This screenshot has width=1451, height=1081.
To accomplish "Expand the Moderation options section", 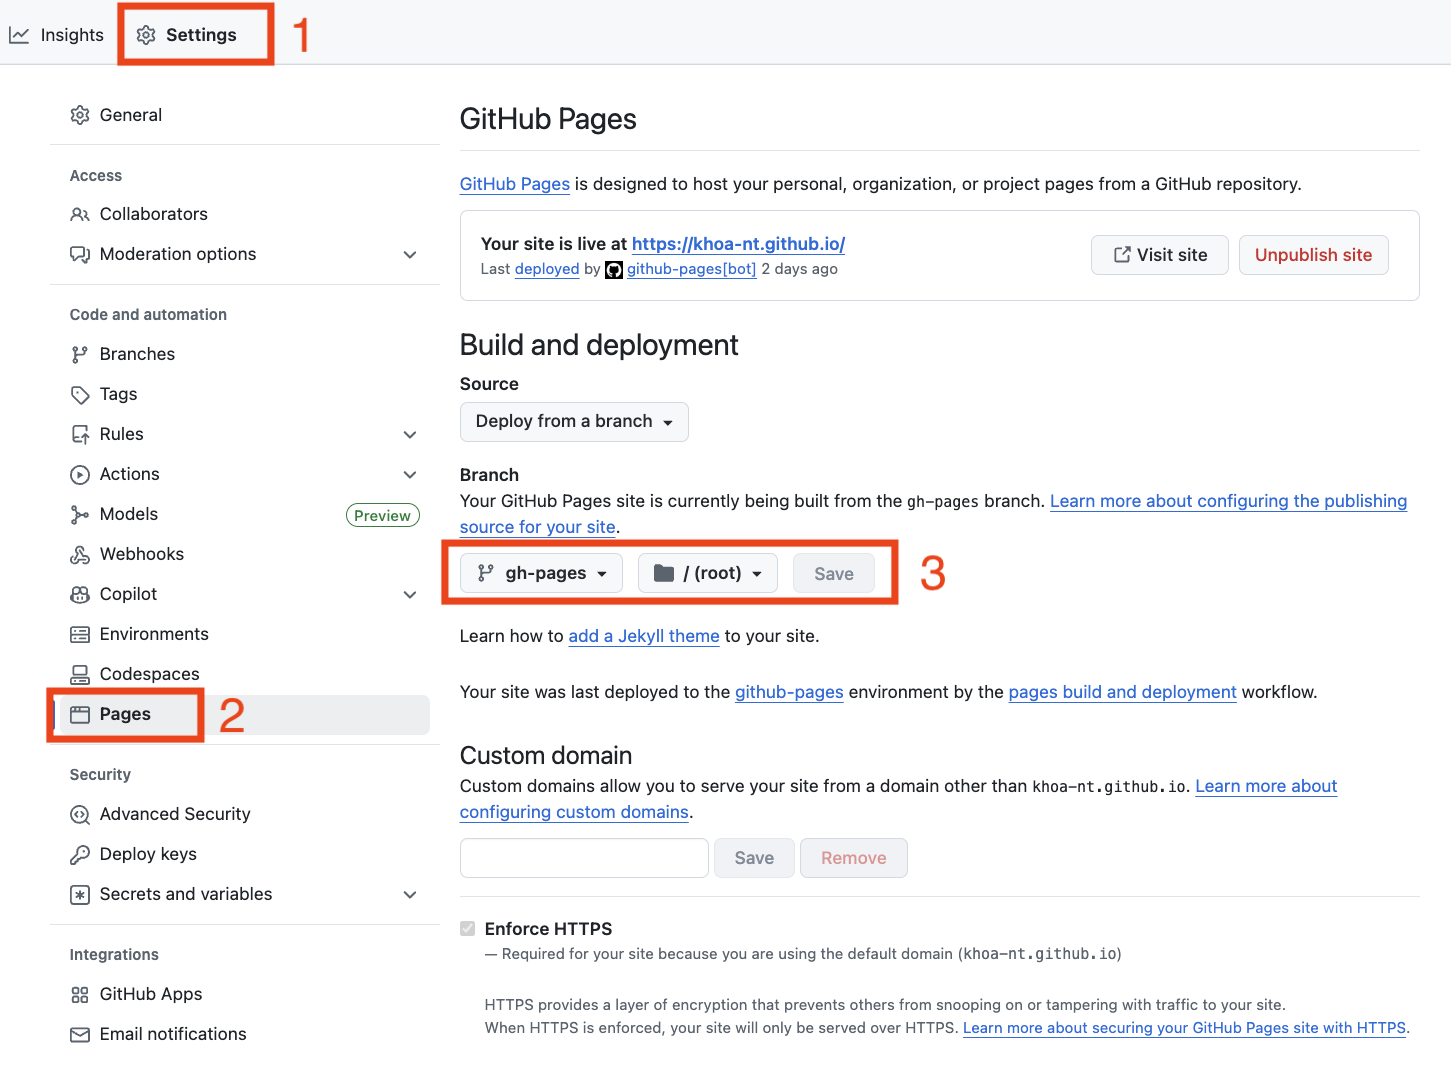I will pos(409,254).
